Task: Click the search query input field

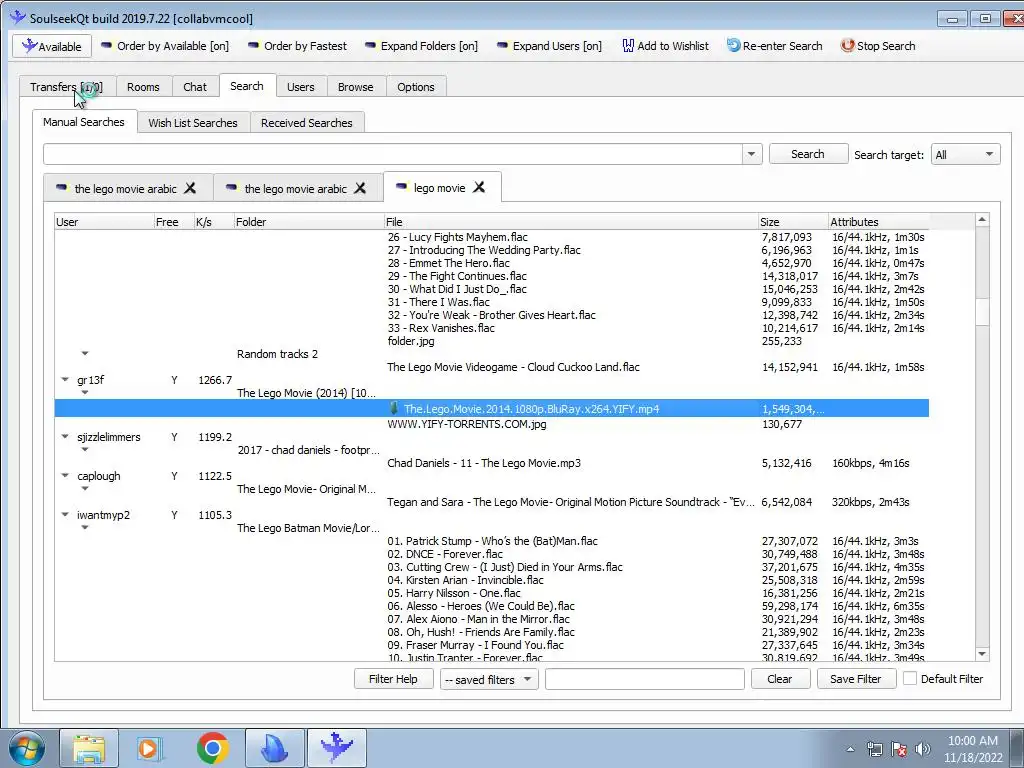Action: (x=392, y=154)
